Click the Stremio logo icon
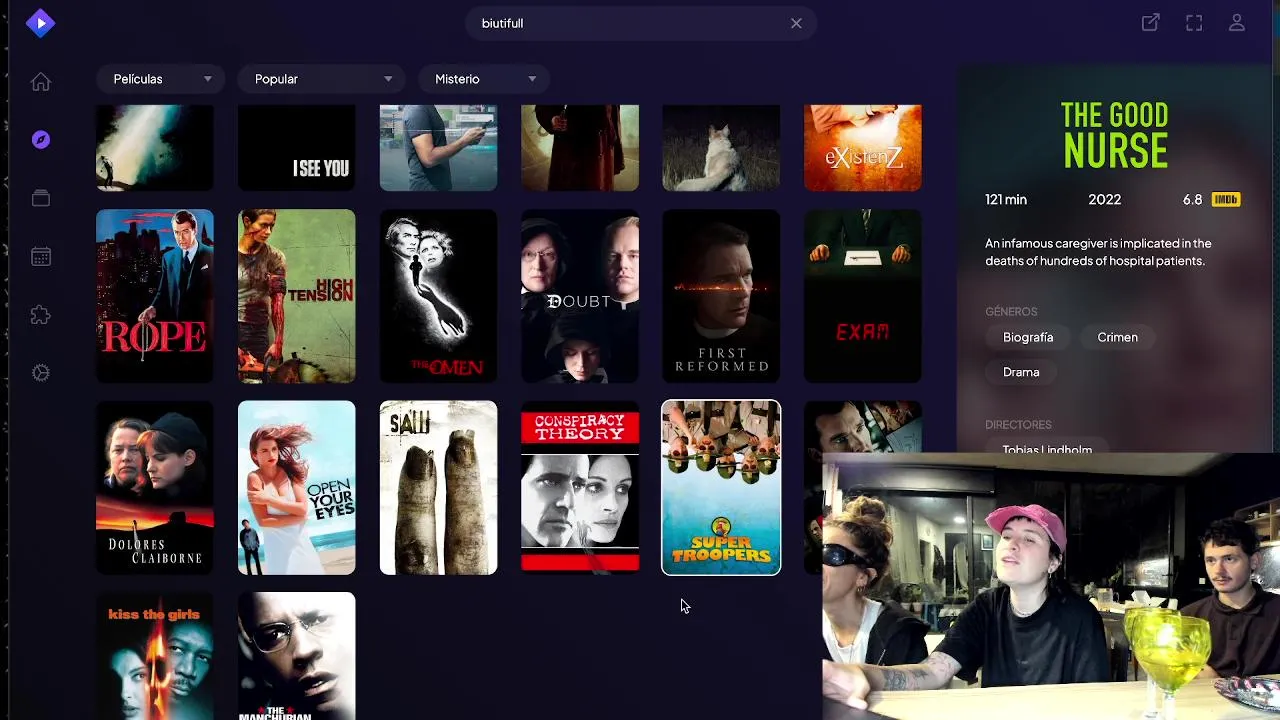The height and width of the screenshot is (720, 1280). click(40, 22)
